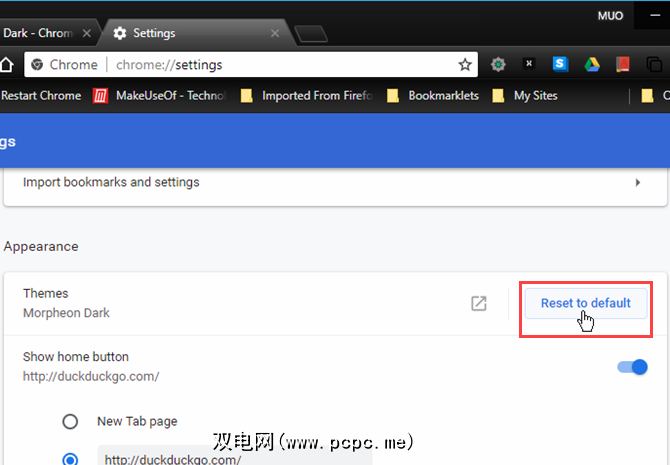Screen dimensions: 670x465
Task: Open Chrome Web Store themes link icon
Action: (x=479, y=303)
